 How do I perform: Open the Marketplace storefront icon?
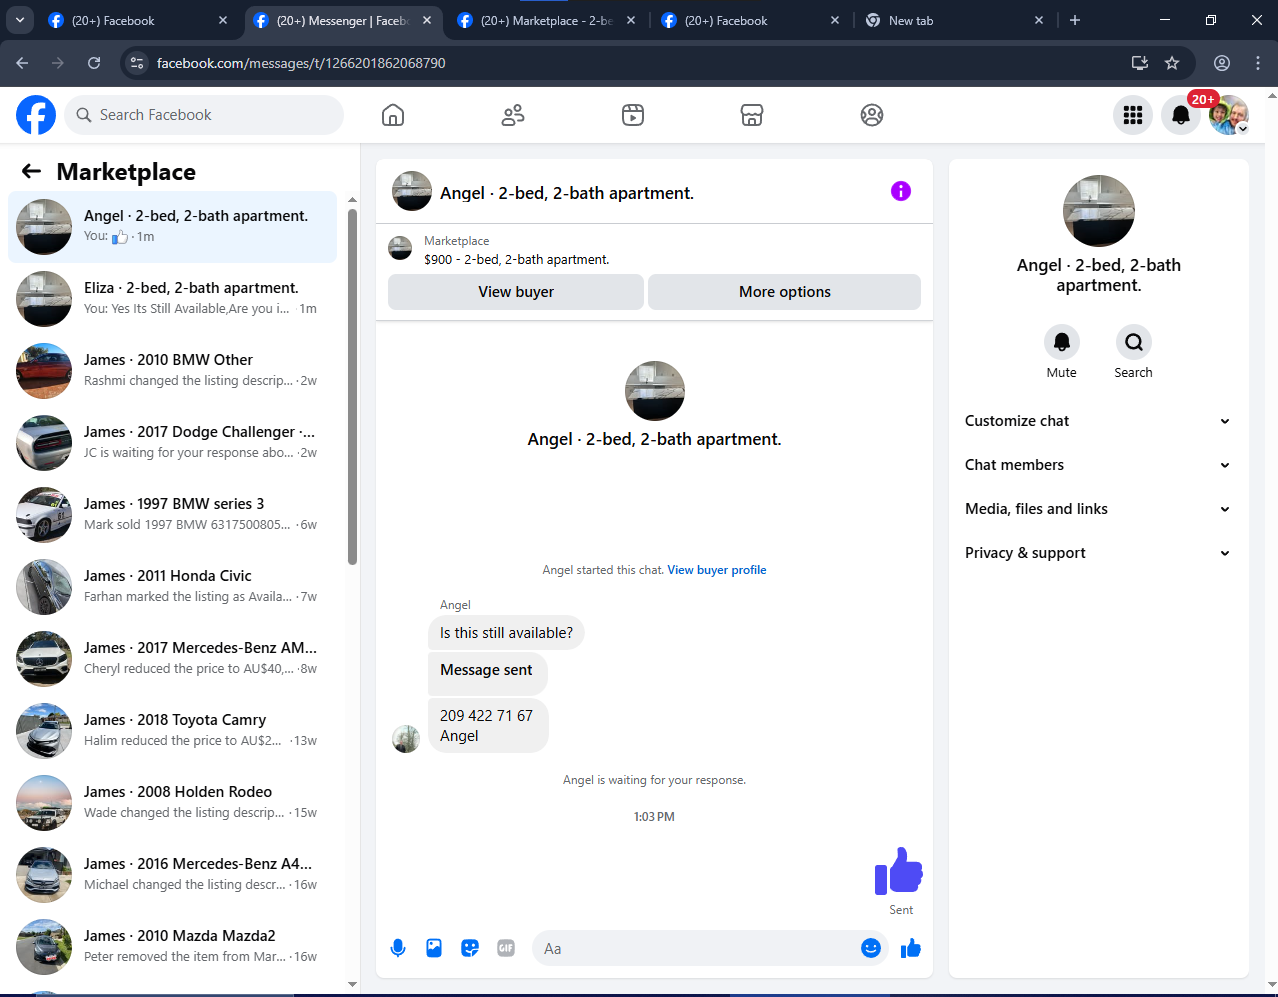(x=752, y=115)
